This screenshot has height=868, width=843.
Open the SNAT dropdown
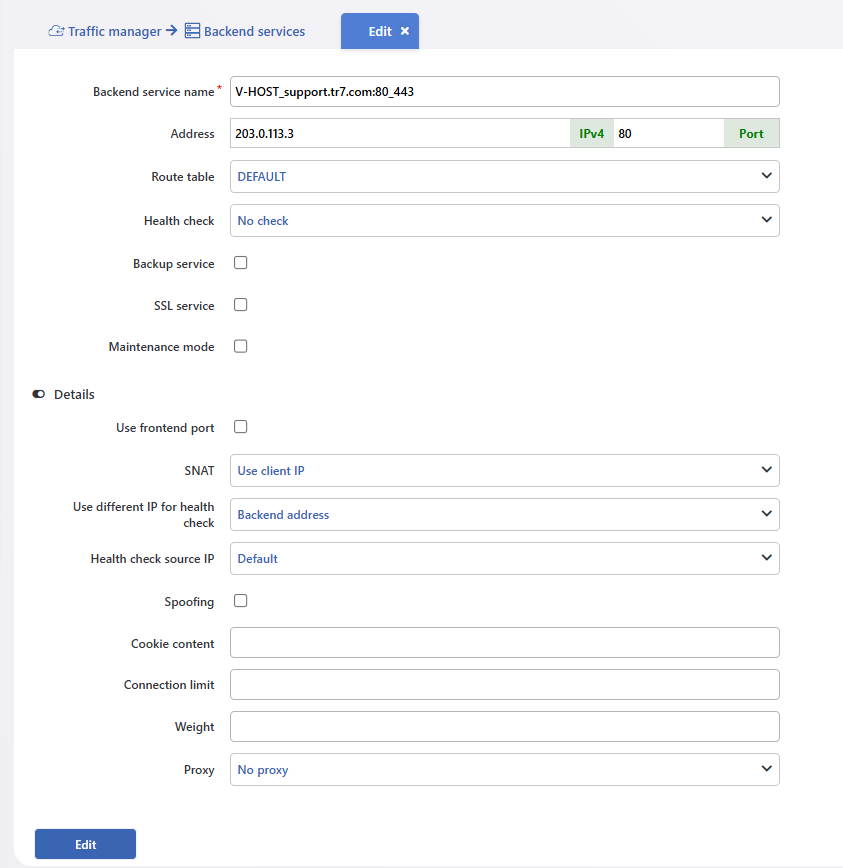505,471
